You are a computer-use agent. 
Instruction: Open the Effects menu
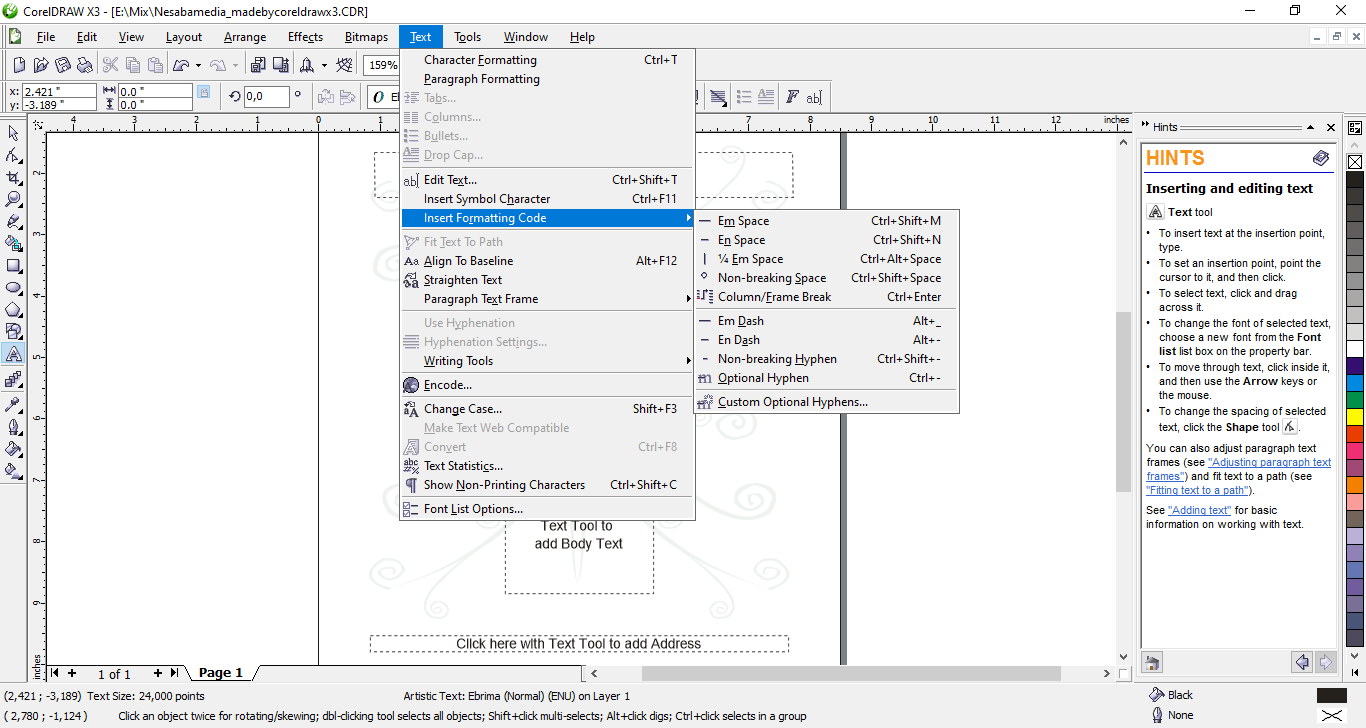(305, 37)
